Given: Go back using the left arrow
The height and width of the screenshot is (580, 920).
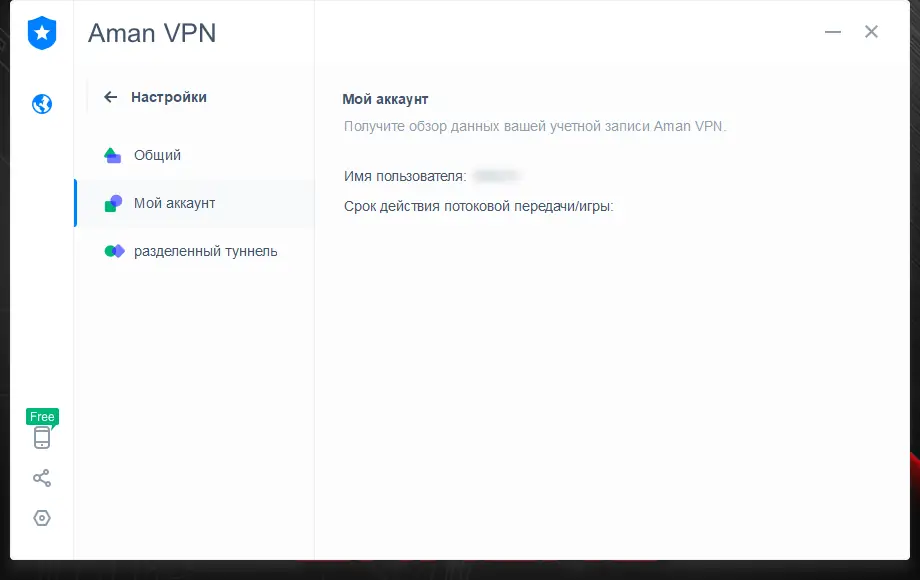Looking at the screenshot, I should coord(111,97).
